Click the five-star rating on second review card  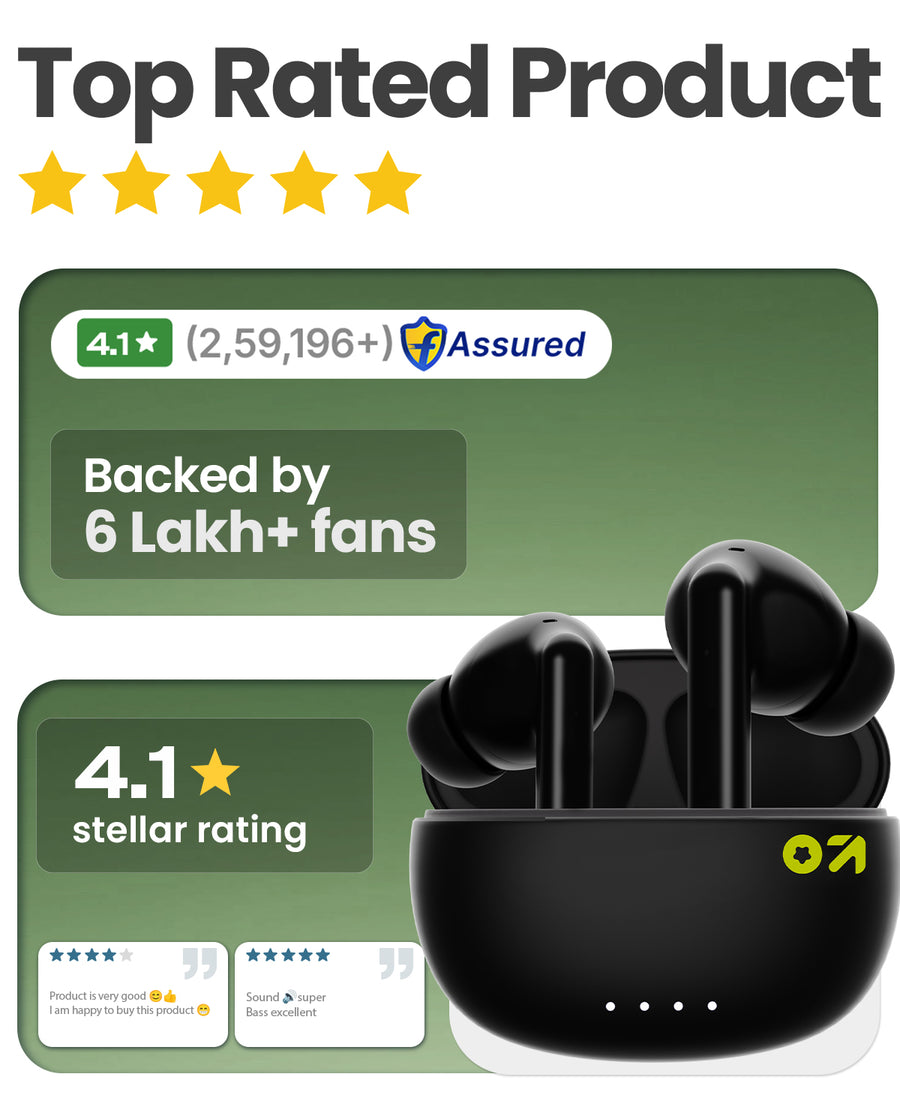tap(288, 955)
